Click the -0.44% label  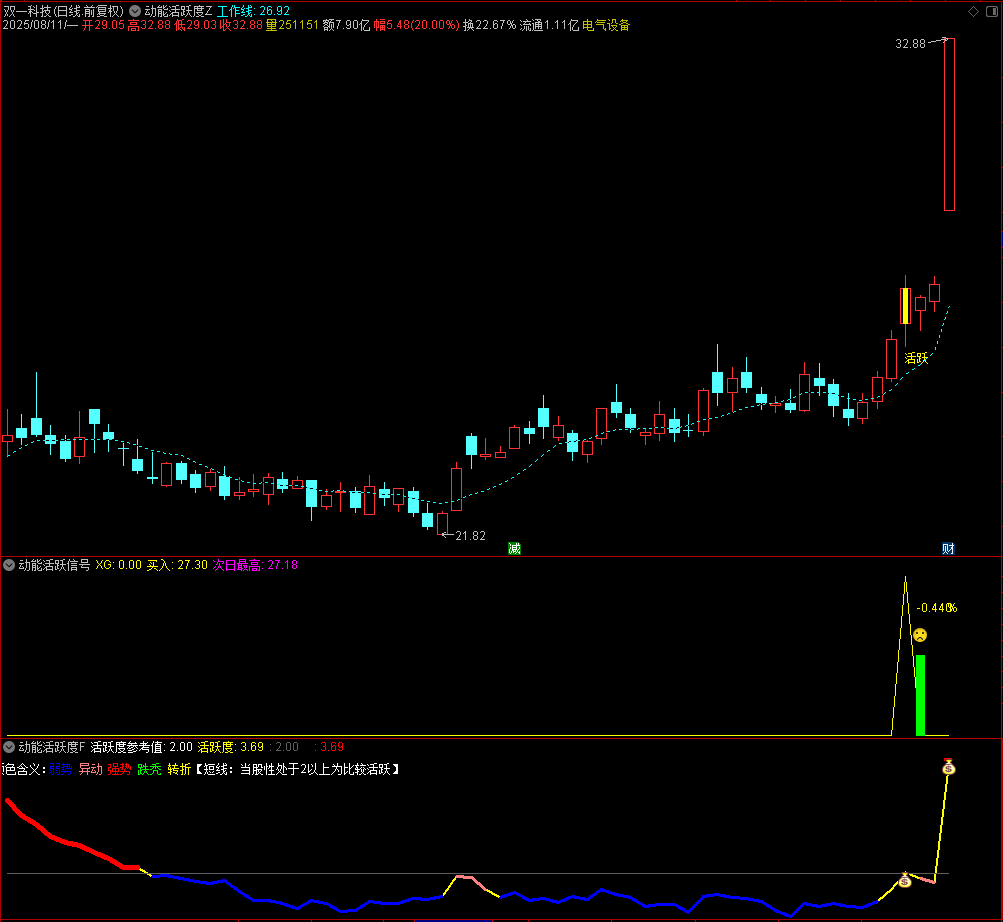click(936, 608)
